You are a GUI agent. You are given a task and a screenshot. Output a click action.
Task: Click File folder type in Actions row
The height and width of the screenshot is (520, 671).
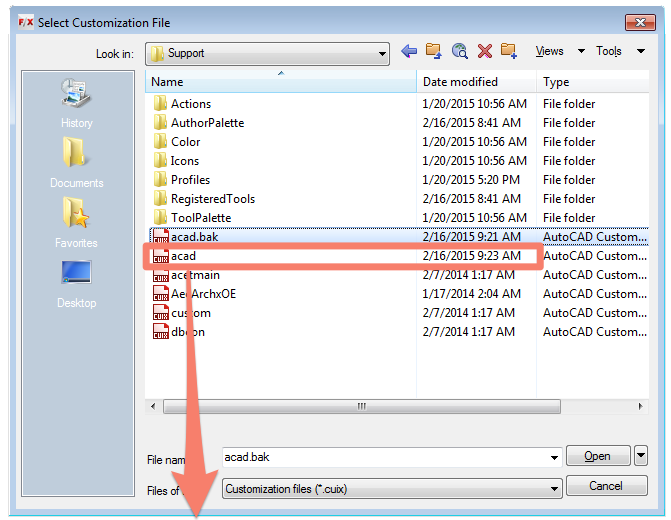point(569,104)
